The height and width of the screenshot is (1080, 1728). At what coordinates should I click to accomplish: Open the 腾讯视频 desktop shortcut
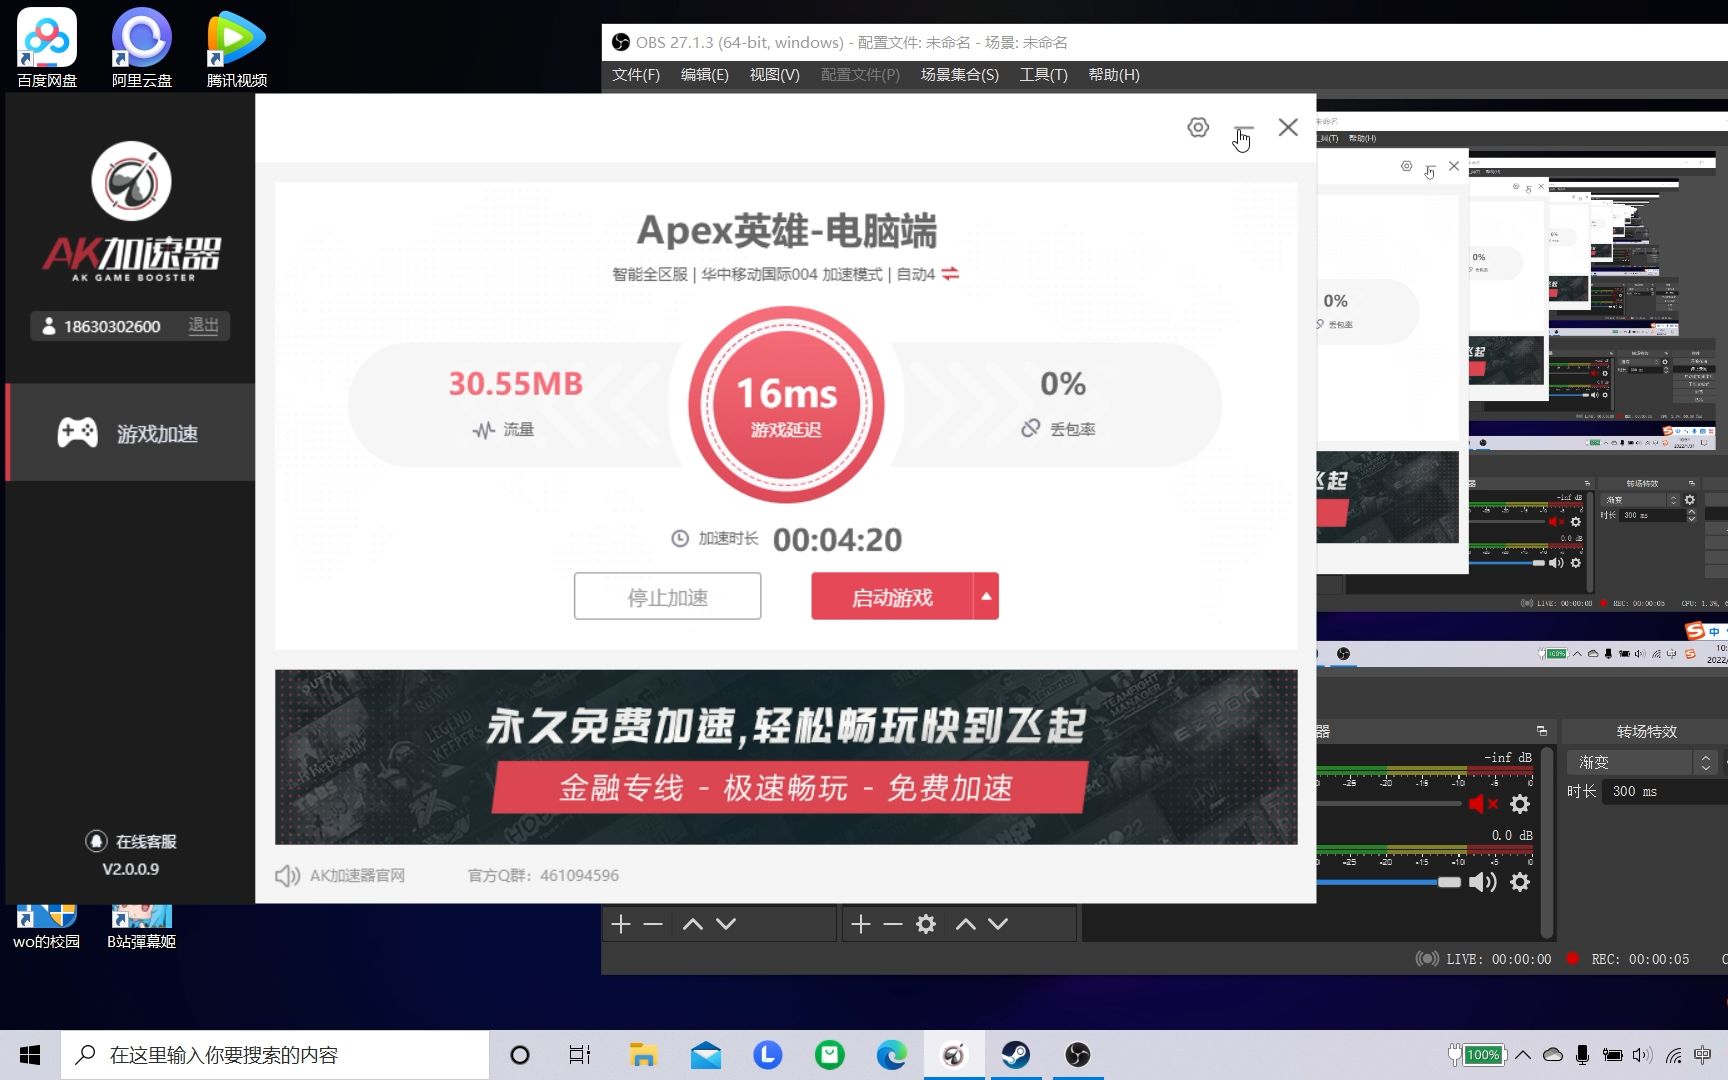[236, 47]
